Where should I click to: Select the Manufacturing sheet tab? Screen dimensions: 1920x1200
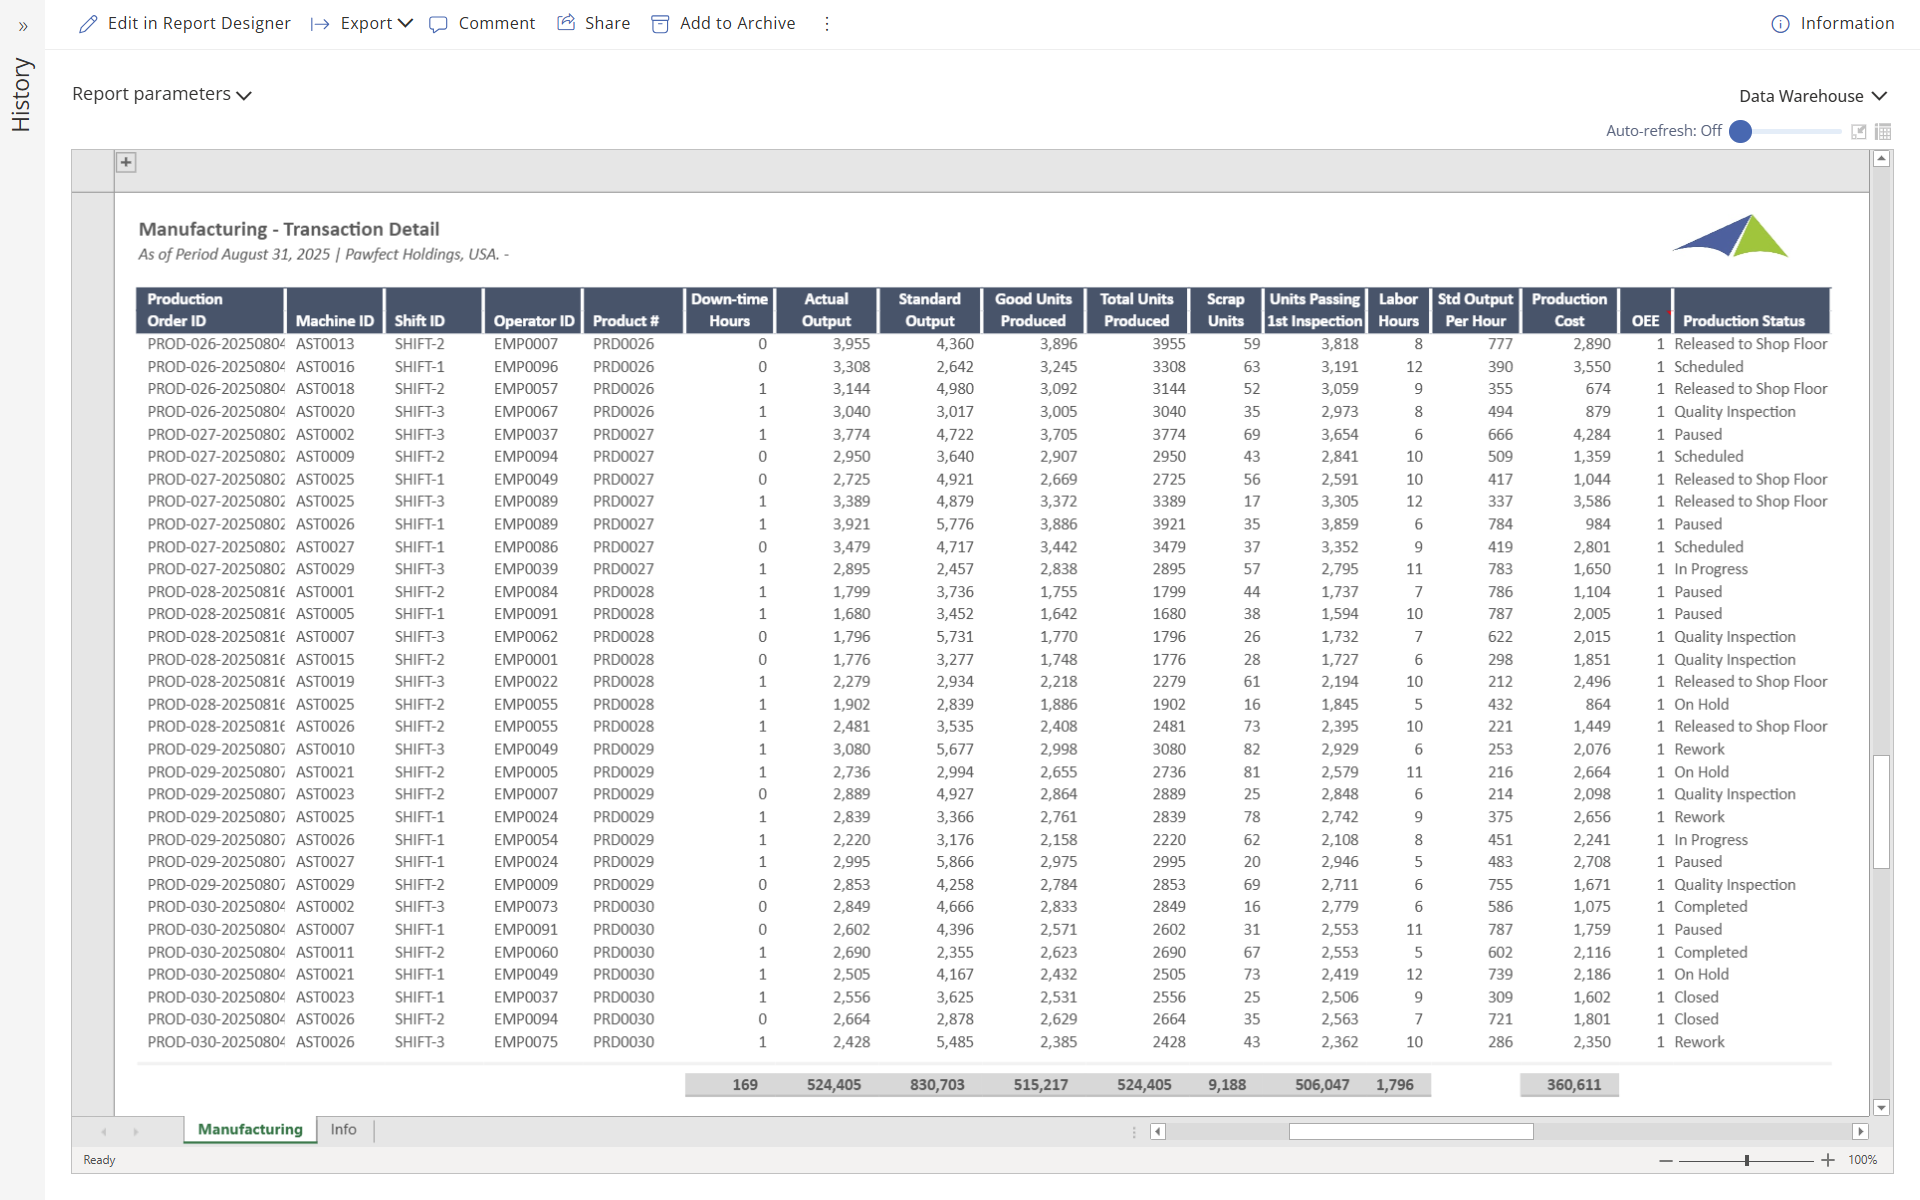(x=249, y=1129)
